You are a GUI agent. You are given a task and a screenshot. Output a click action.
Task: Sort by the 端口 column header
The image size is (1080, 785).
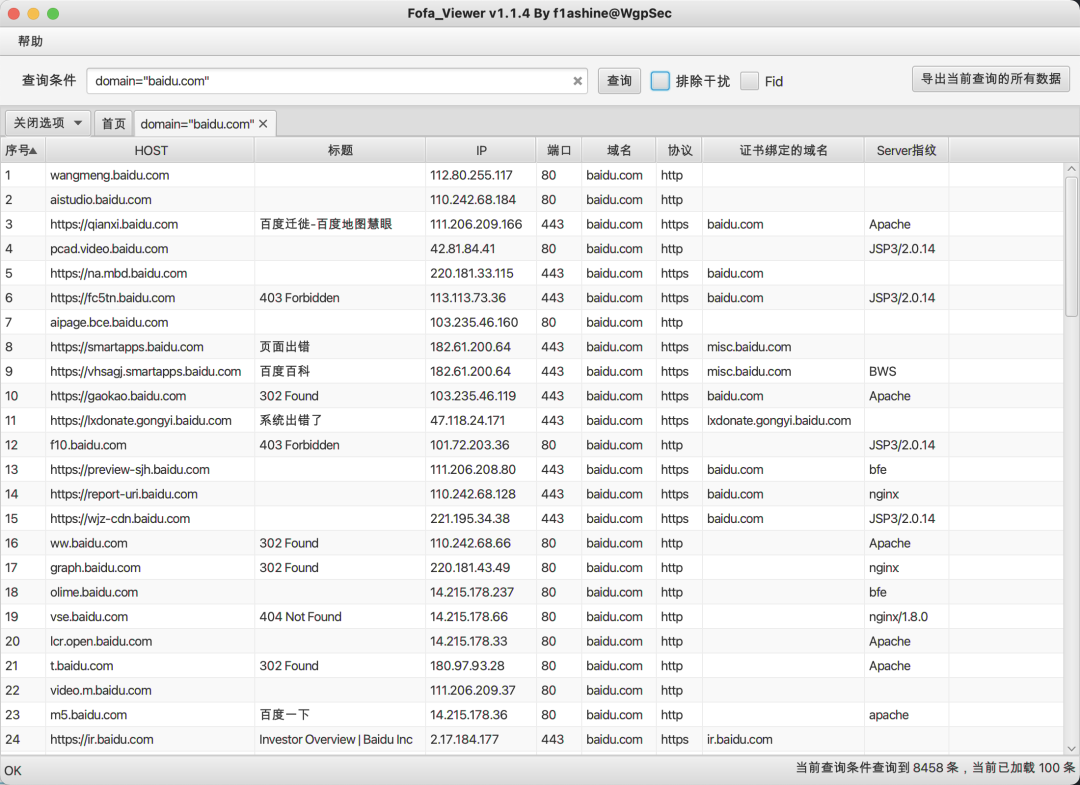[559, 150]
